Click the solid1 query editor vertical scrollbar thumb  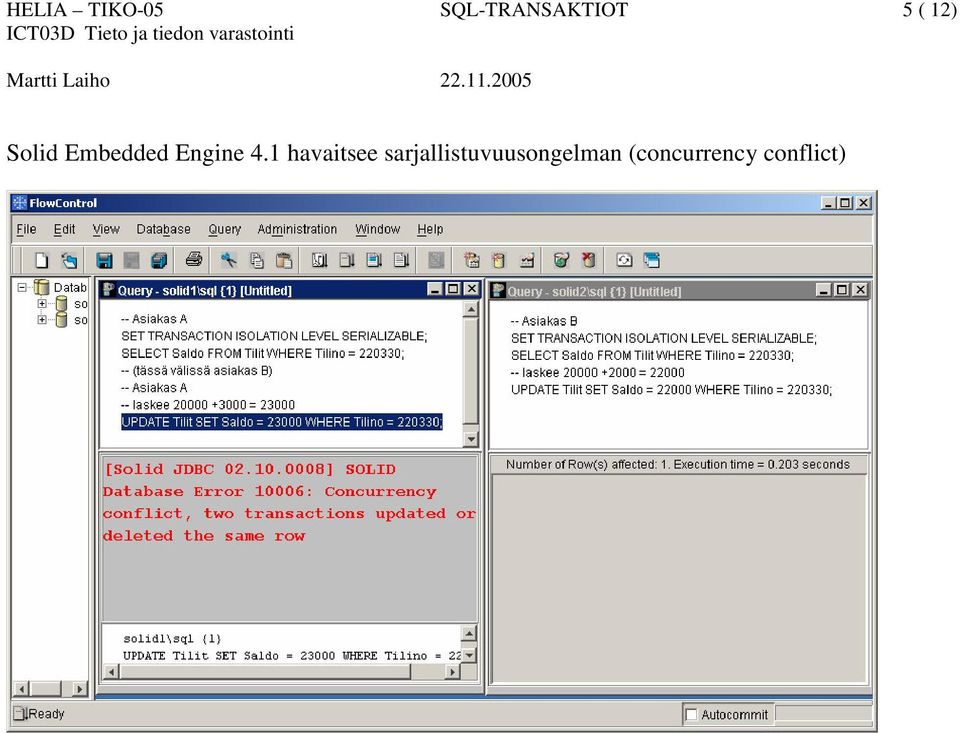[470, 370]
